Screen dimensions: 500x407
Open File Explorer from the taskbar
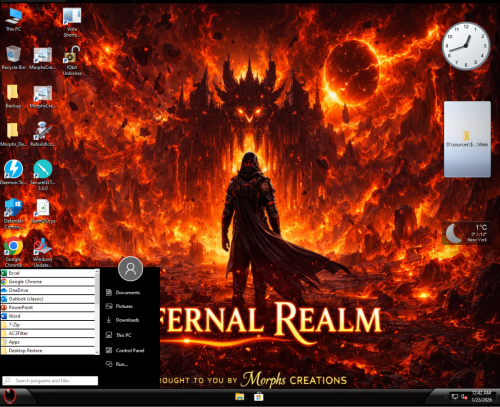tap(239, 397)
